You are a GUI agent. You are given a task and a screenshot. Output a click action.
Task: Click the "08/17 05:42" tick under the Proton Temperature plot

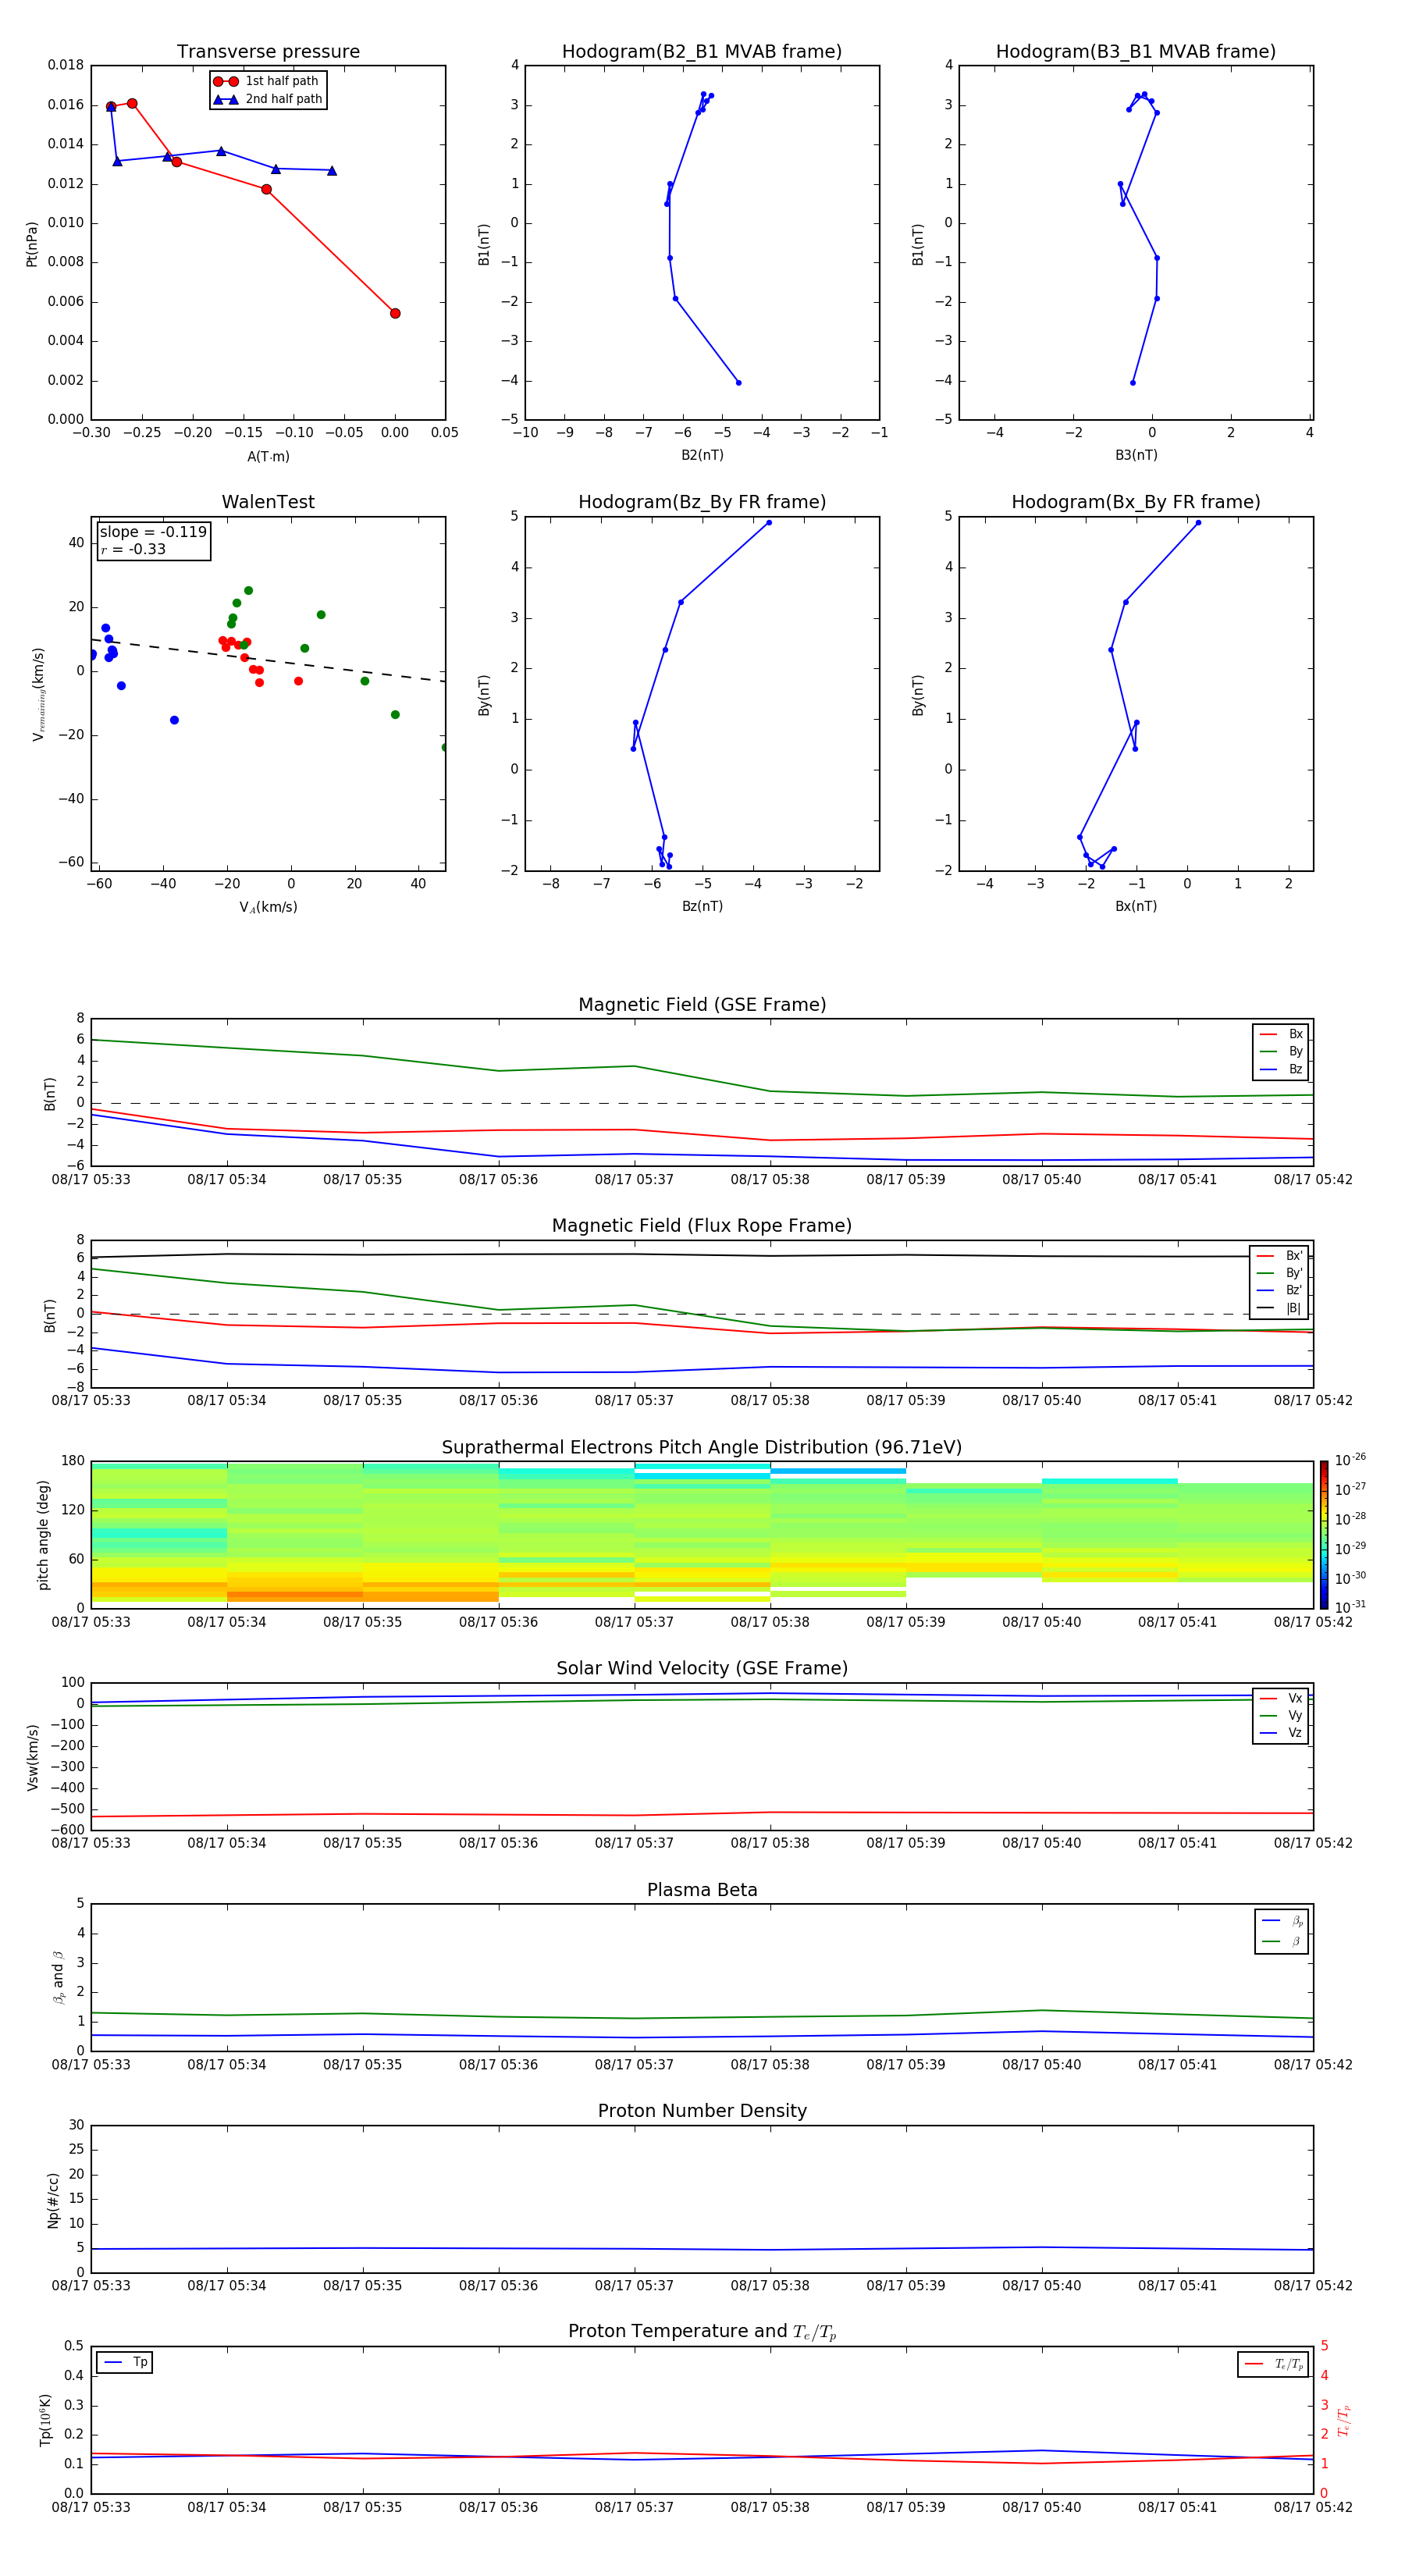coord(1313,2507)
